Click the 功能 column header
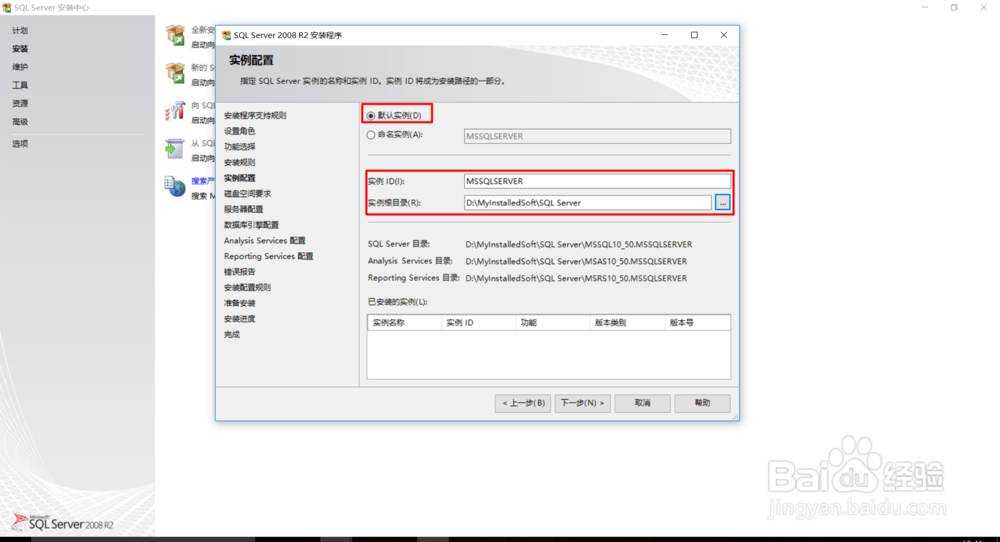This screenshot has width=1000, height=542. (553, 323)
